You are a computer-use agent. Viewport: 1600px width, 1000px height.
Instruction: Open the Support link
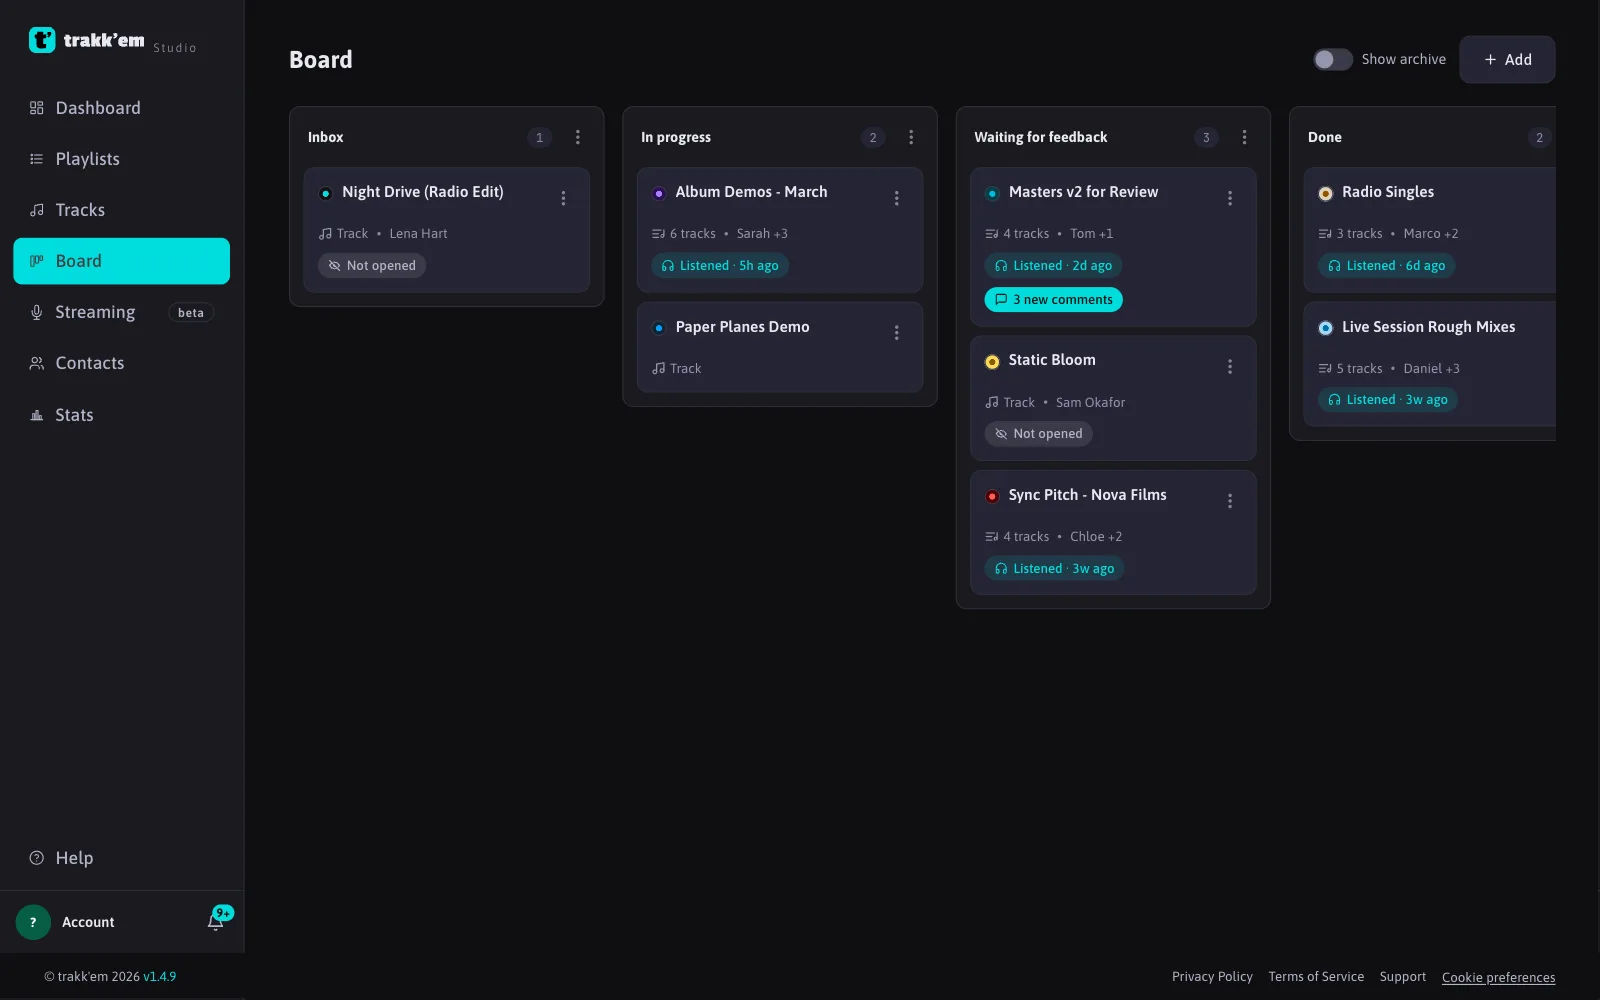click(1403, 977)
